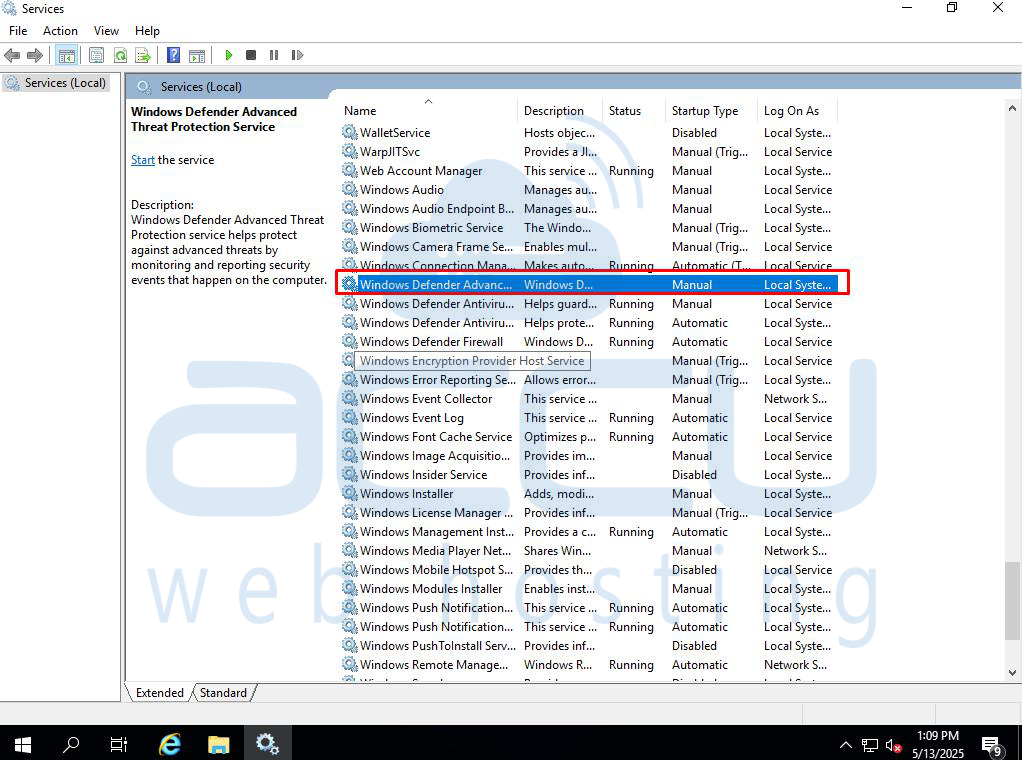Click the vertical scrollbar thumb of services list
Image resolution: width=1022 pixels, height=760 pixels.
point(1012,602)
